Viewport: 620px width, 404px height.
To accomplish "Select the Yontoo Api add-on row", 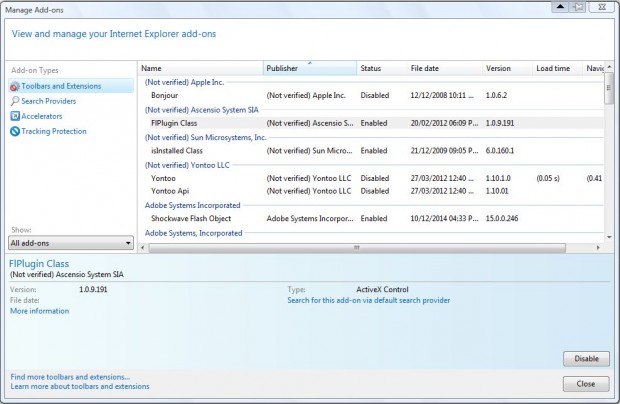I will pyautogui.click(x=371, y=191).
